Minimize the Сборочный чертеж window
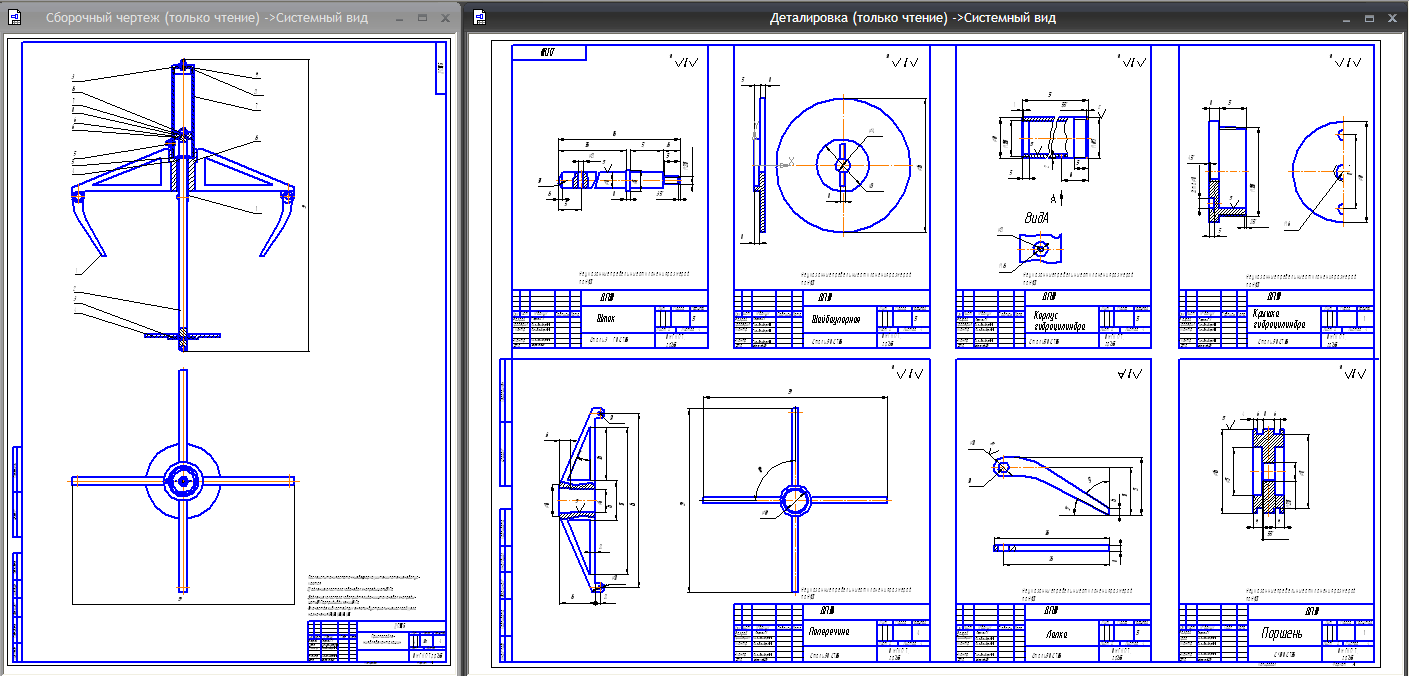1410x676 pixels. point(399,18)
